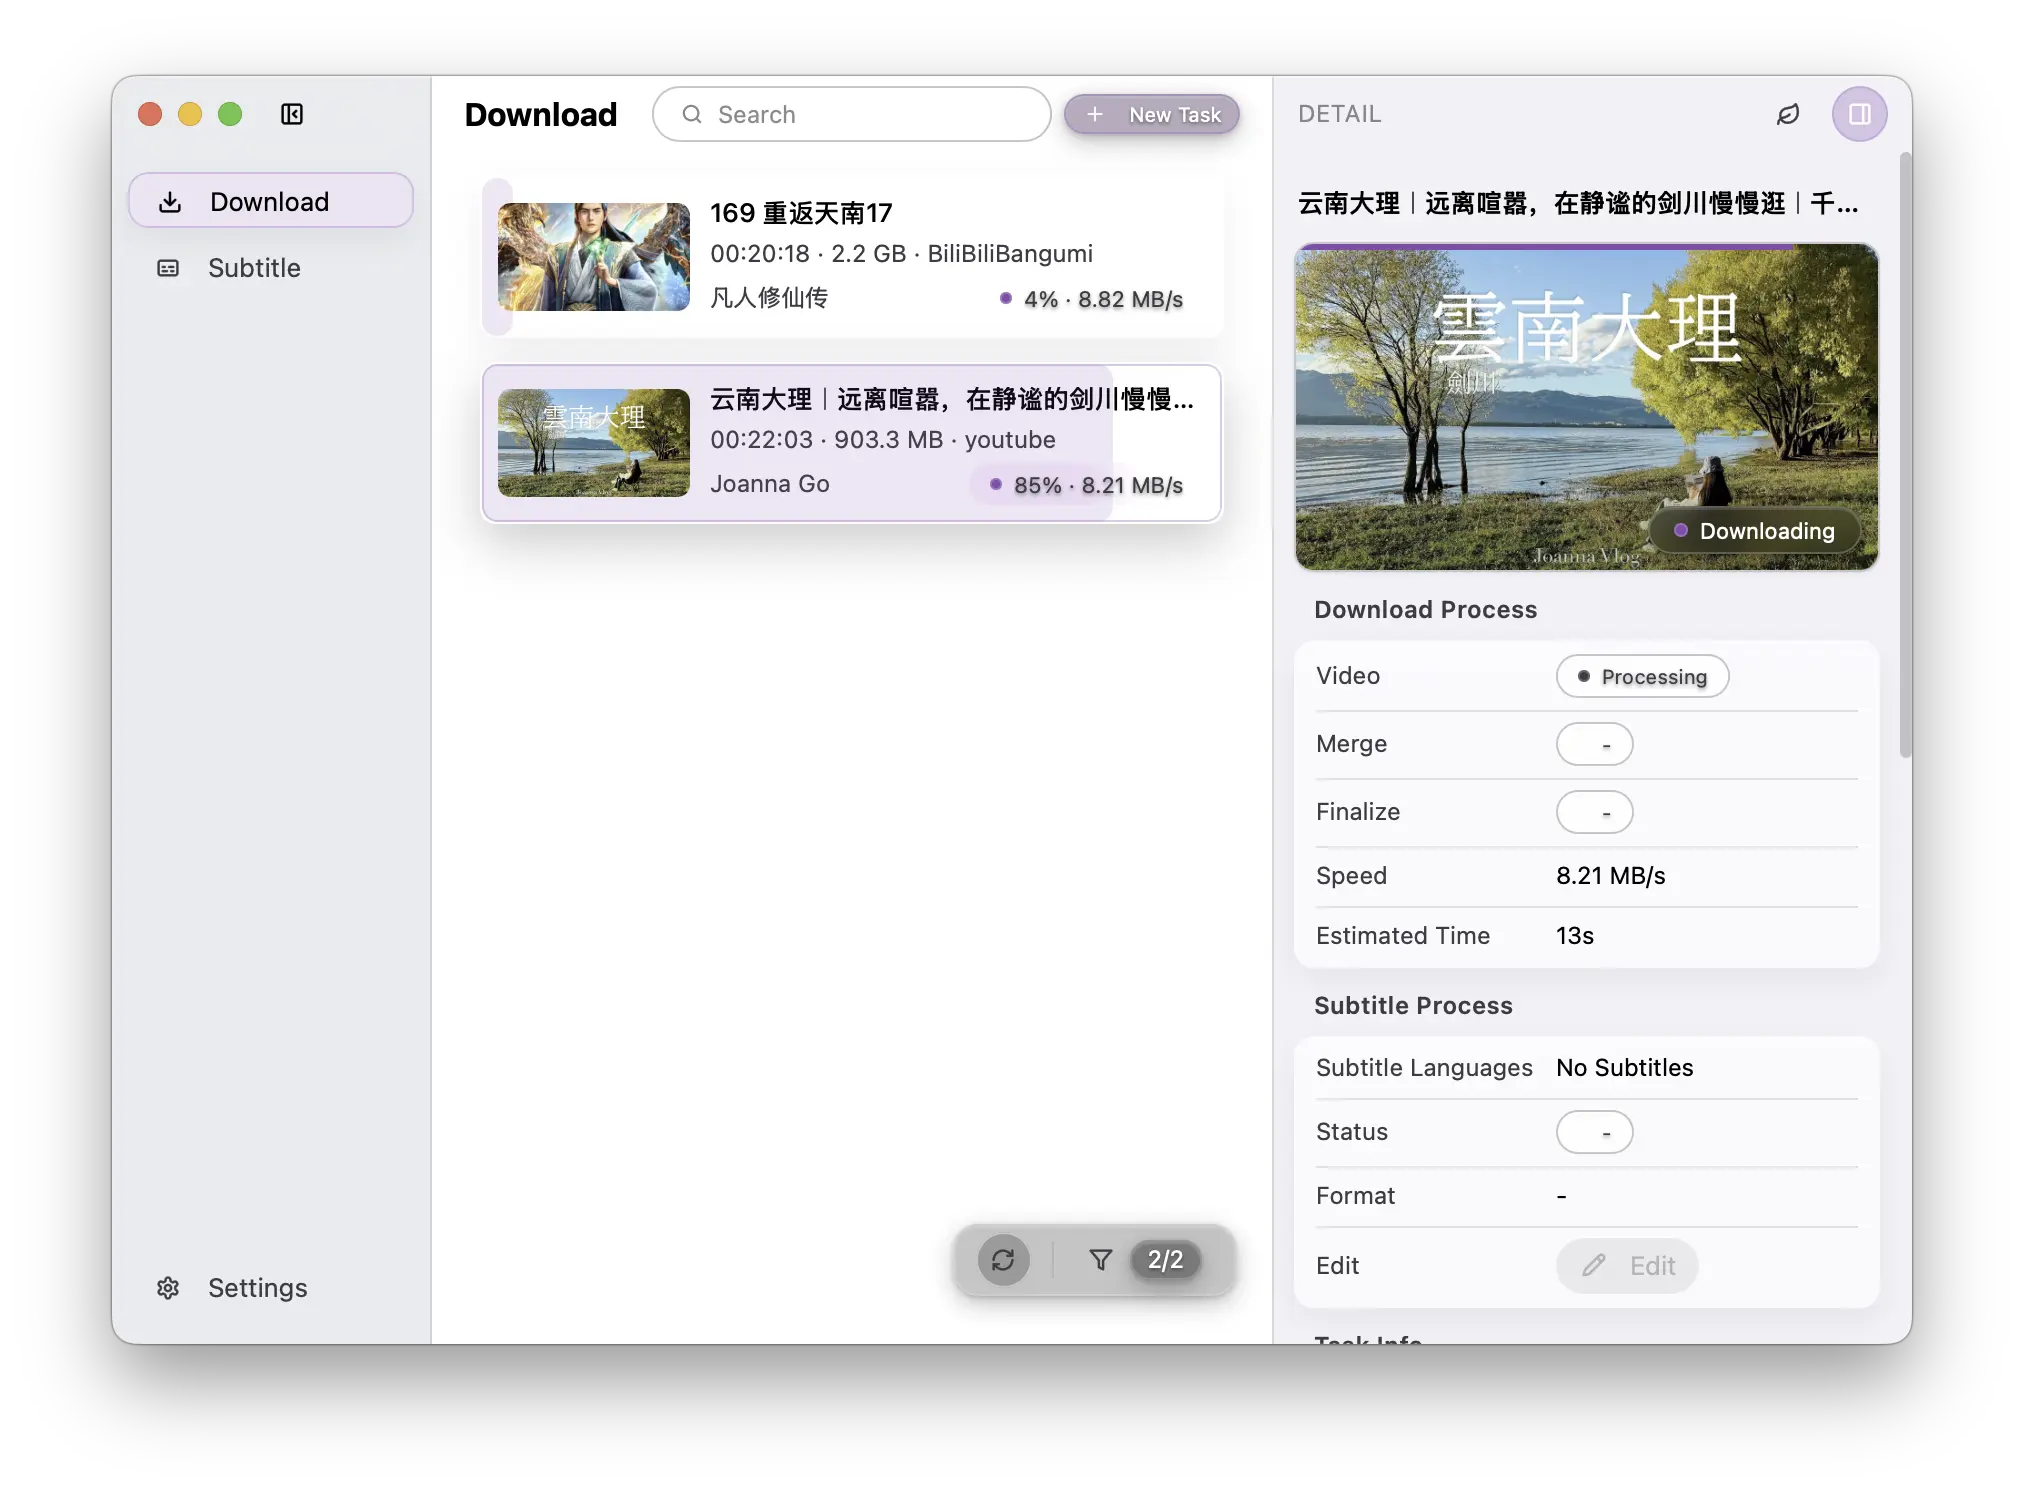This screenshot has width=2024, height=1492.
Task: Click the Edit button in Subtitle Process
Action: pos(1626,1265)
